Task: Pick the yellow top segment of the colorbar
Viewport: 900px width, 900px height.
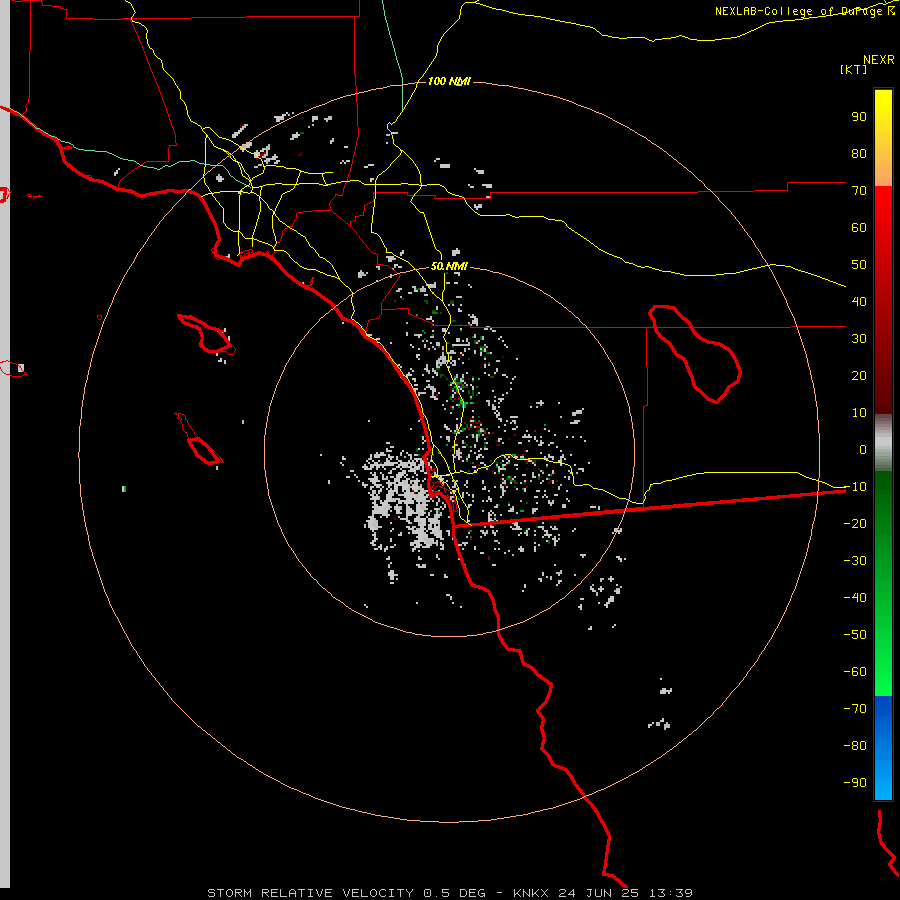Action: (x=883, y=138)
